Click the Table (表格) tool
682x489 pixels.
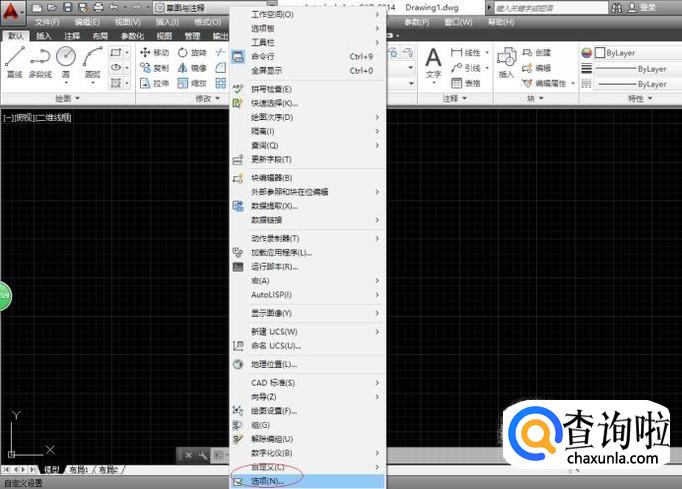click(x=465, y=83)
